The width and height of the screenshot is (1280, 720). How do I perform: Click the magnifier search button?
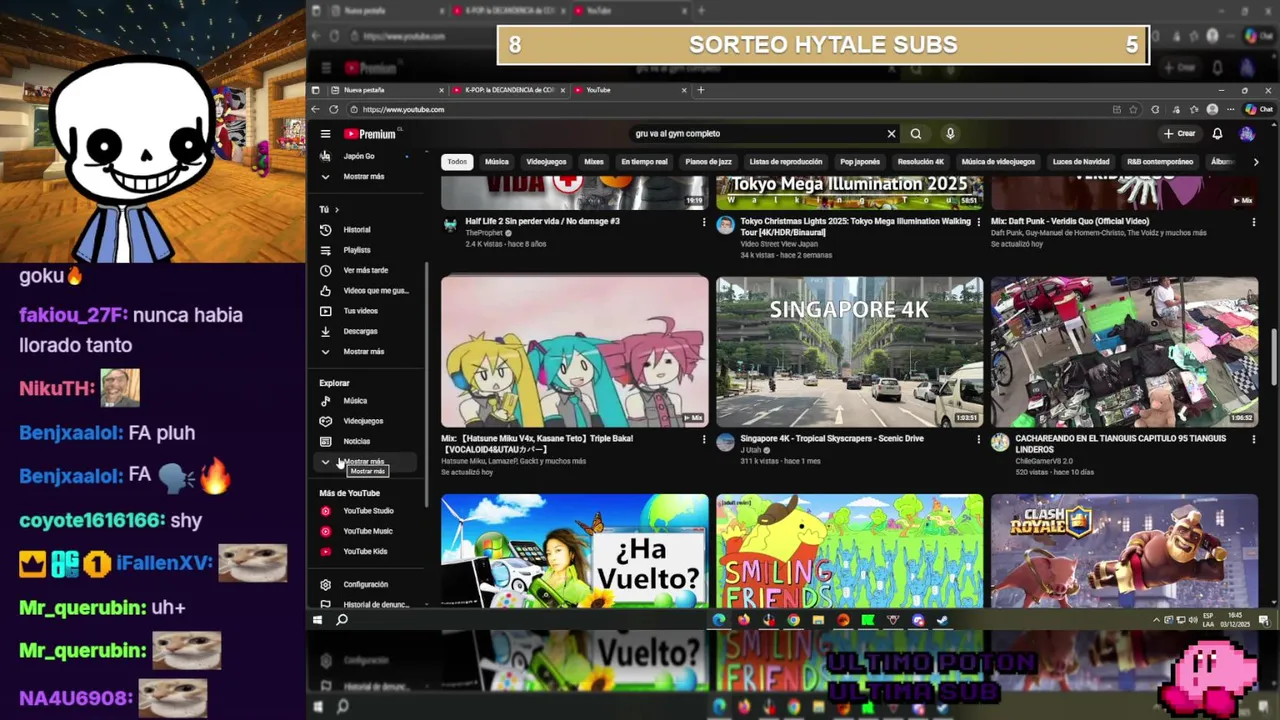click(x=916, y=134)
